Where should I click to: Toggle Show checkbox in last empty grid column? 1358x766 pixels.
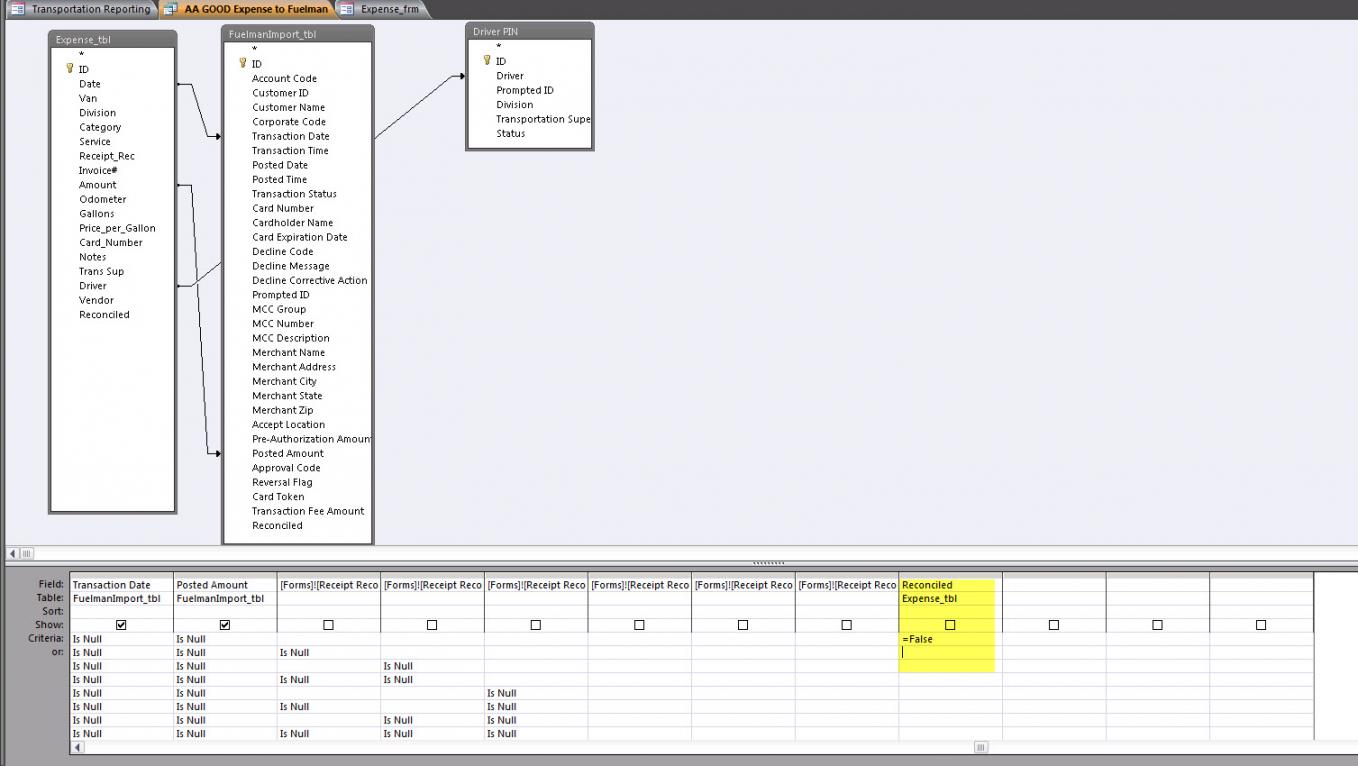click(1261, 625)
